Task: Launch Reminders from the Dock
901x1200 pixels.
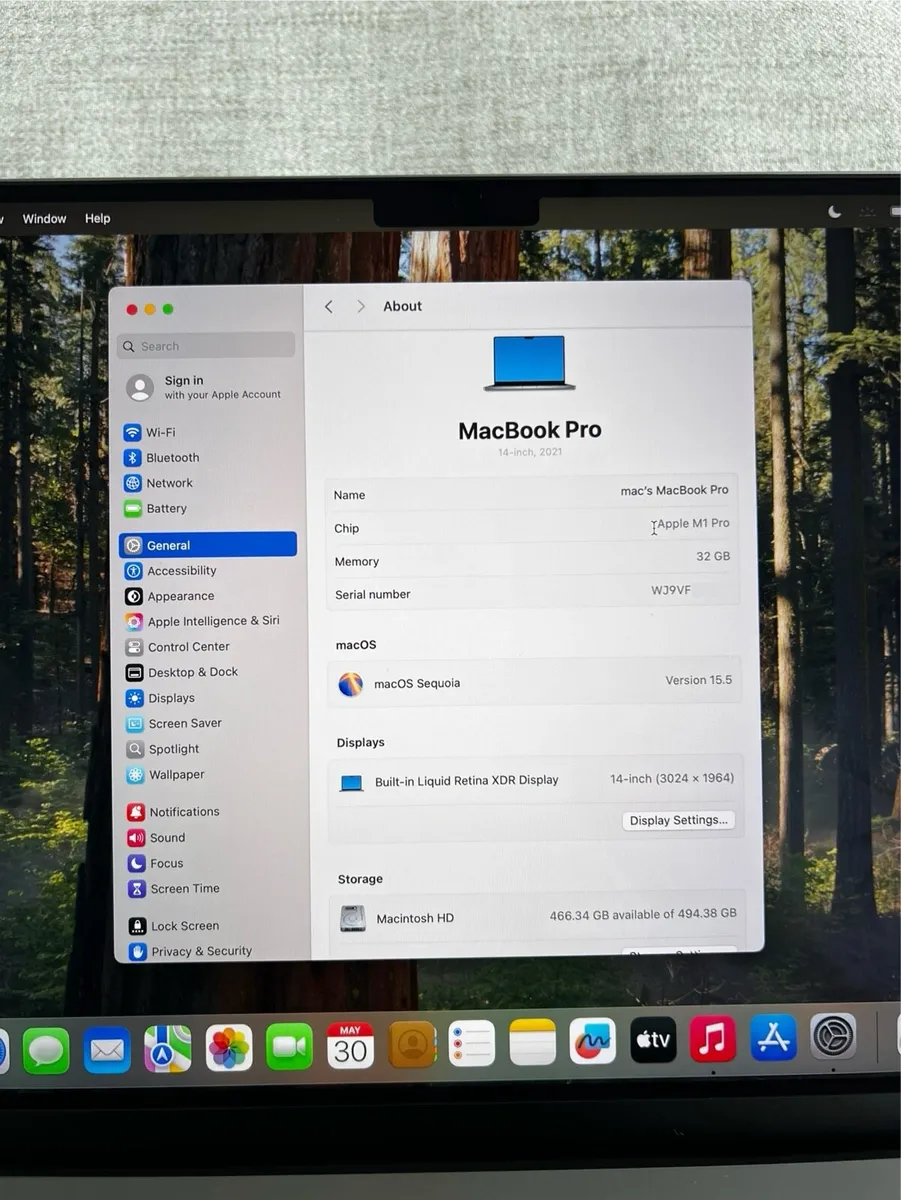Action: (x=472, y=1043)
